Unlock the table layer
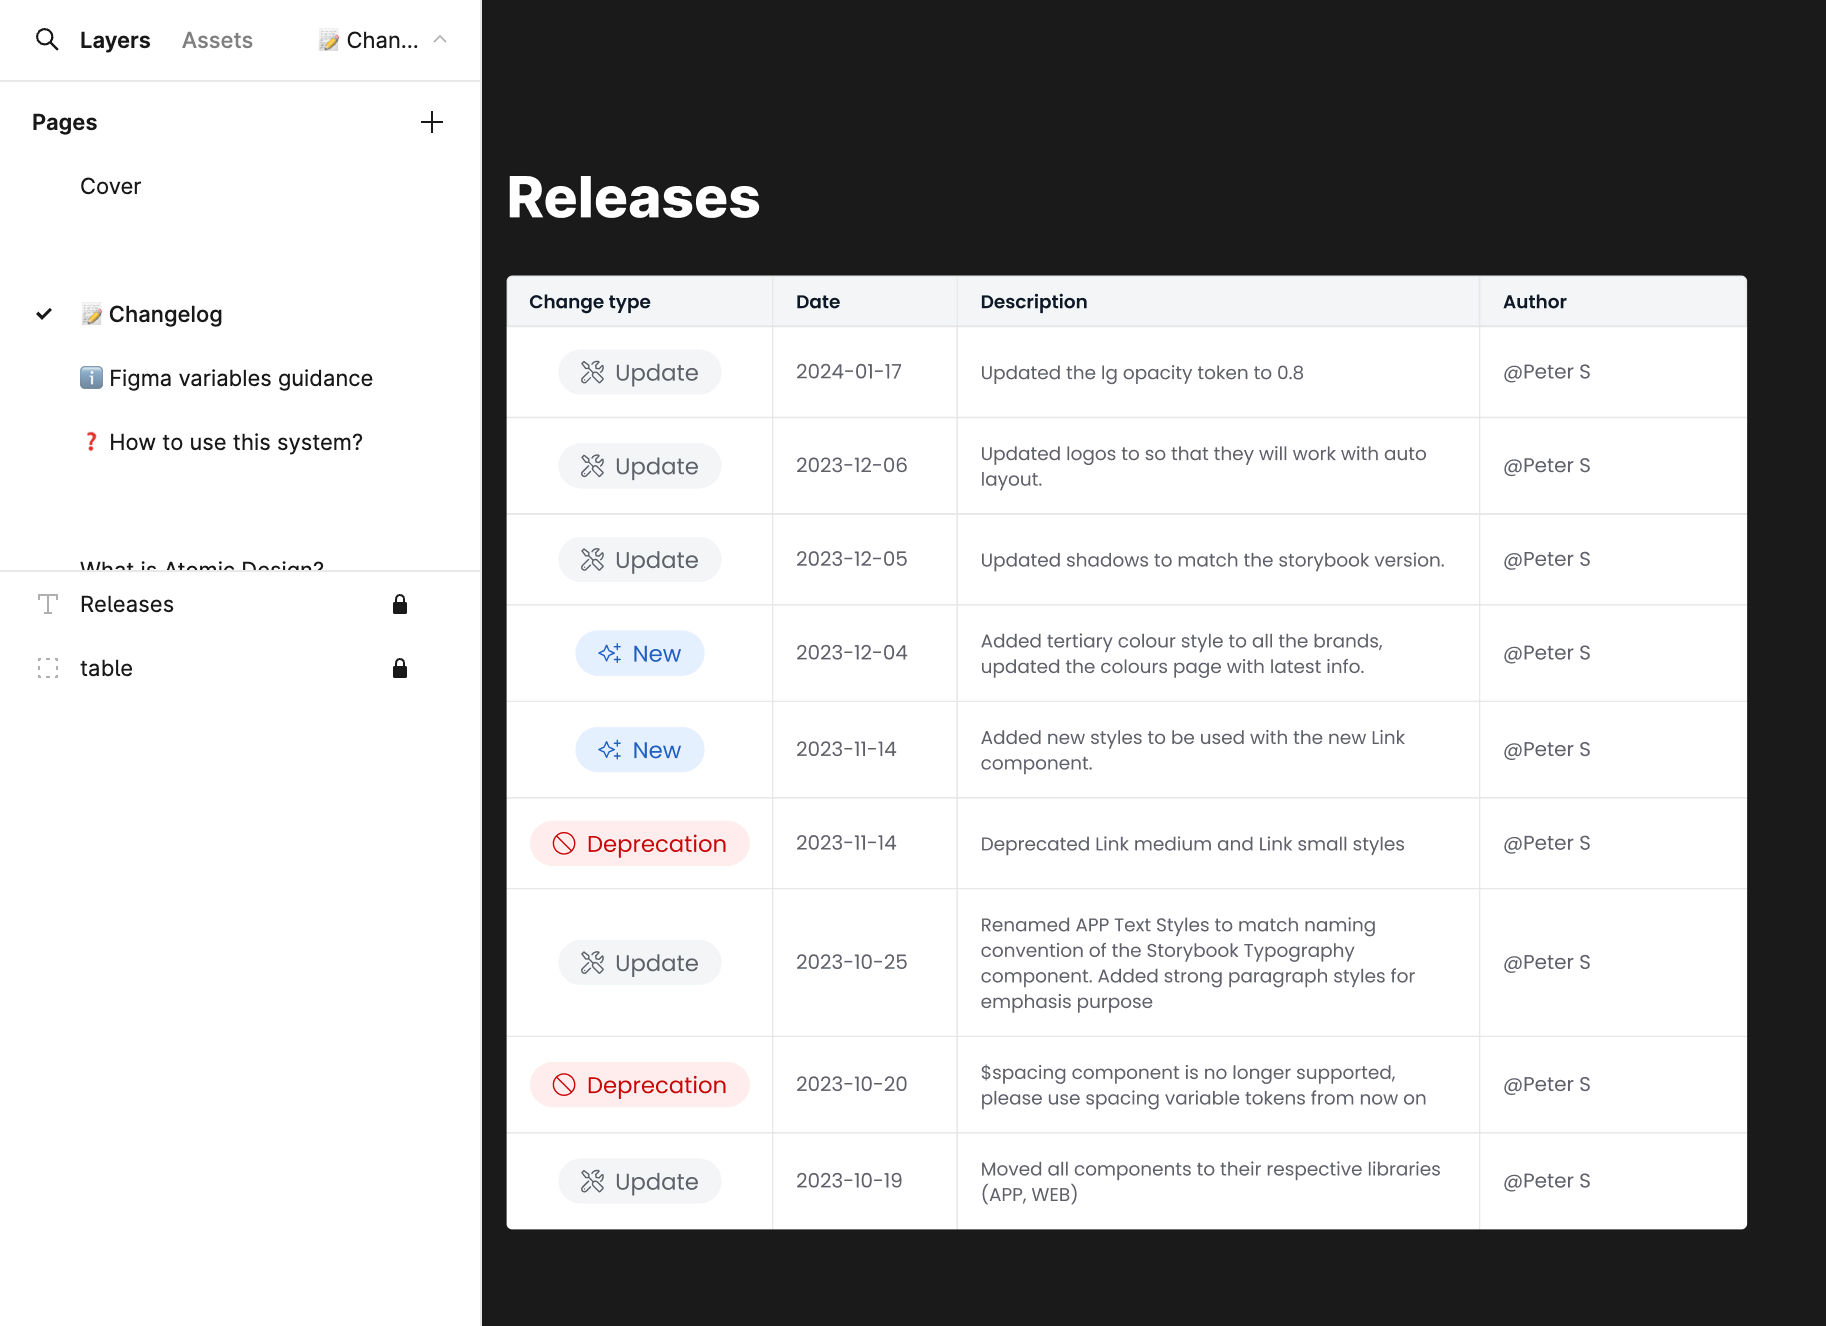Image resolution: width=1826 pixels, height=1326 pixels. pyautogui.click(x=399, y=667)
